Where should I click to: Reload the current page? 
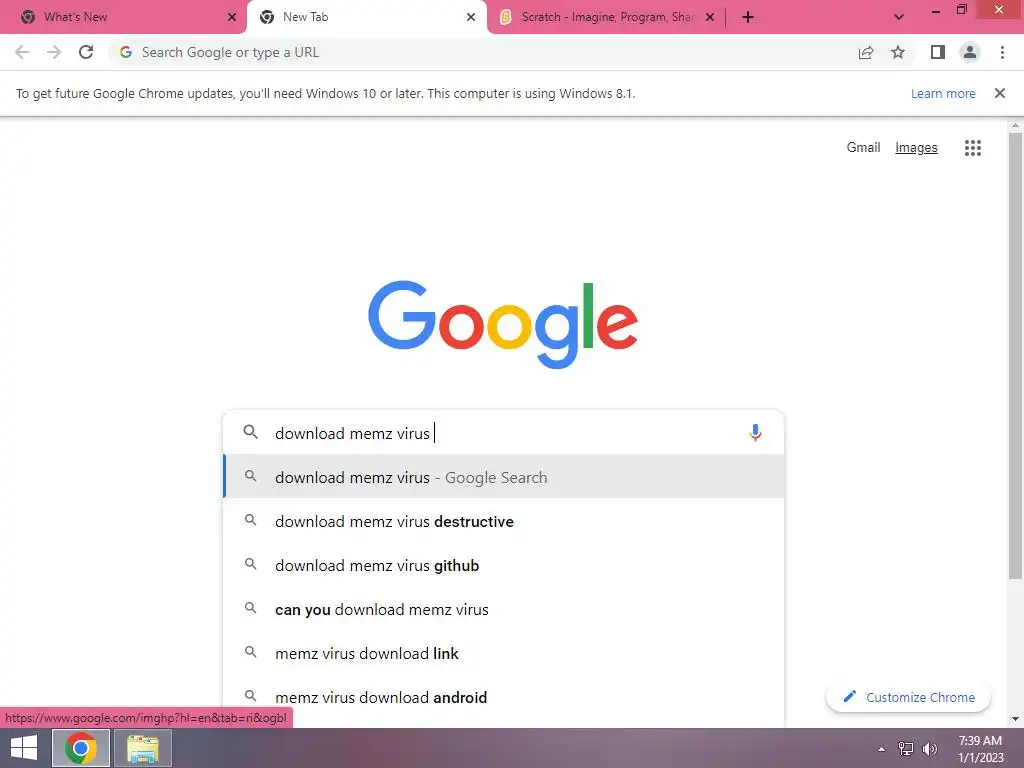(86, 52)
